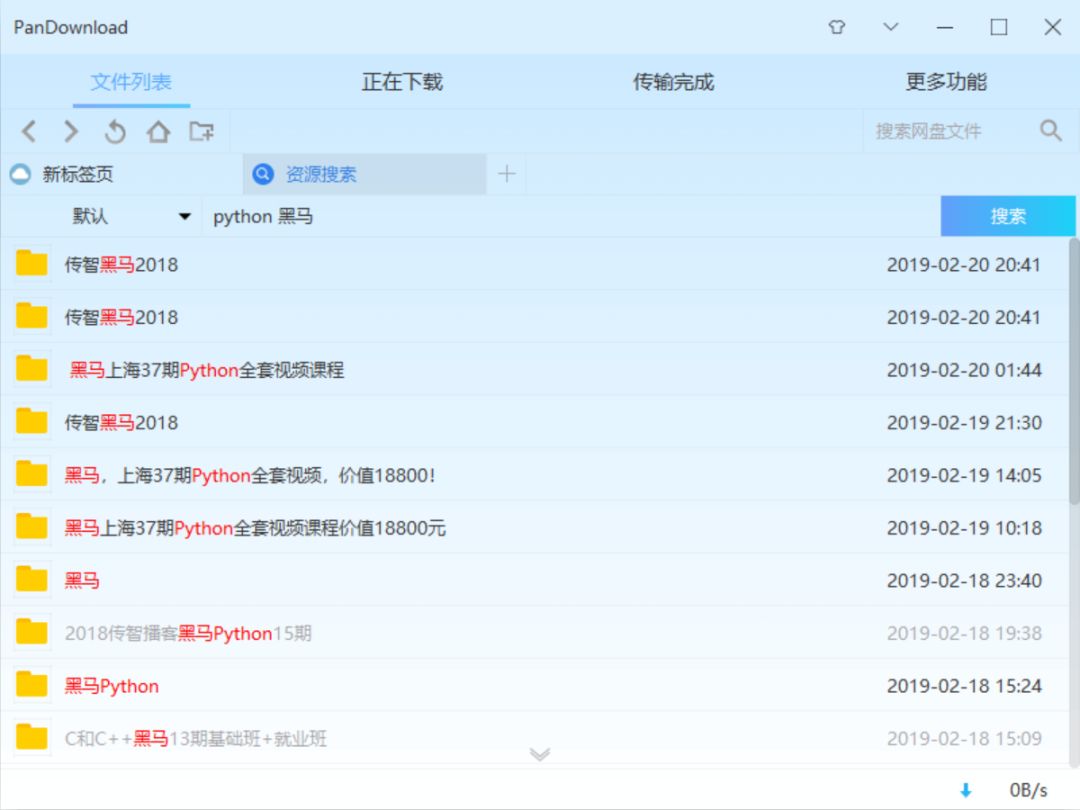Select the 新标签页 tab
Image resolution: width=1080 pixels, height=810 pixels.
(121, 174)
